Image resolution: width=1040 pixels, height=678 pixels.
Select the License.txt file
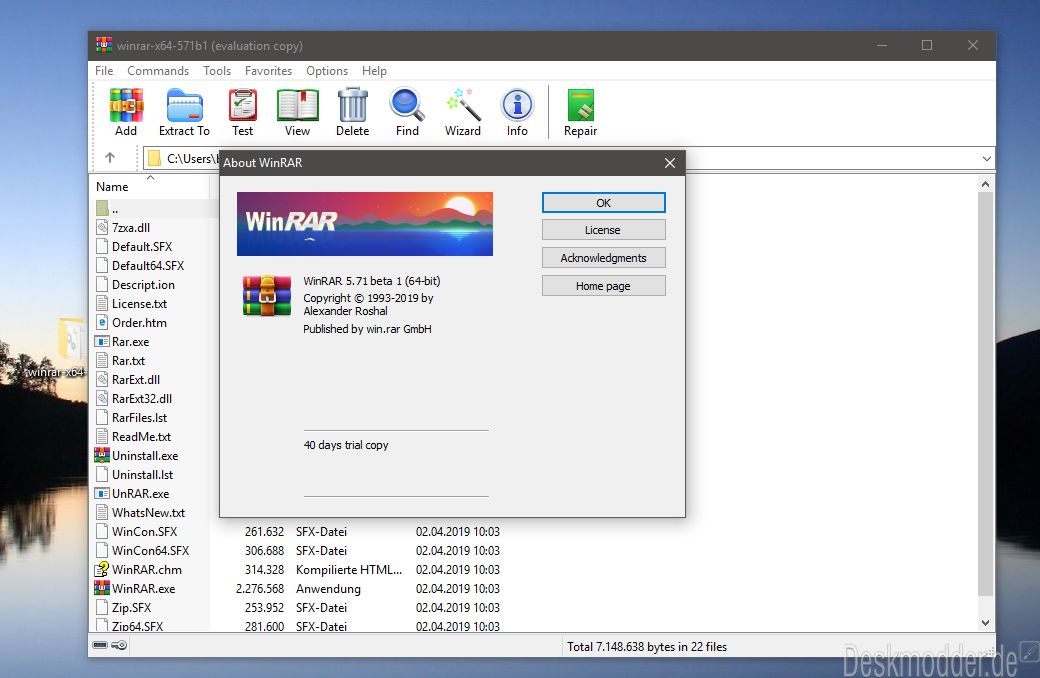coord(139,304)
